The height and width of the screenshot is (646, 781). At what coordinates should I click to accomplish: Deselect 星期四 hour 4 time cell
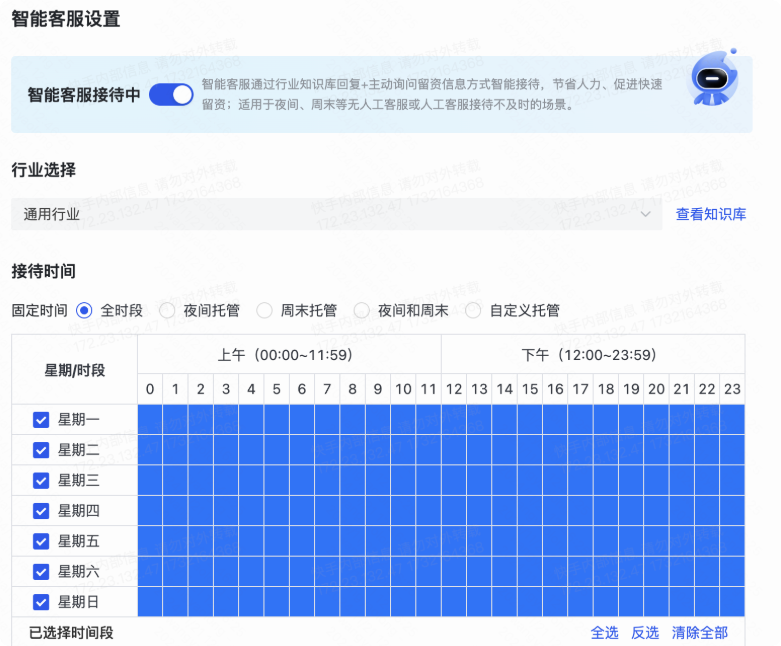251,511
